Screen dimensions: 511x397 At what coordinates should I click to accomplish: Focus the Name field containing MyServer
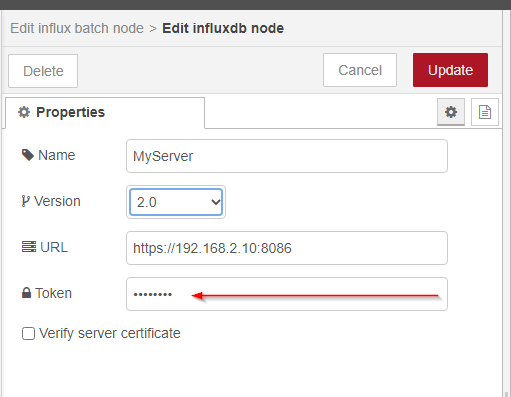(287, 156)
